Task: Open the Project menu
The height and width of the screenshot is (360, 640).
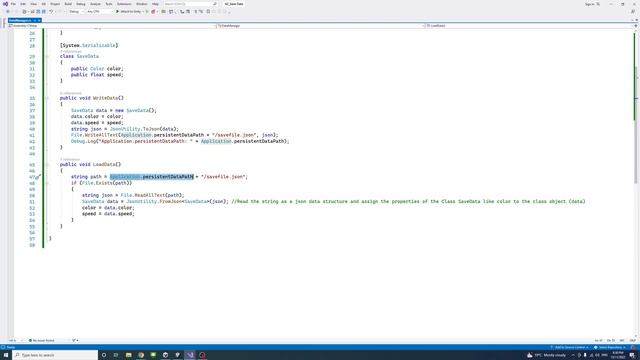Action: (55, 4)
